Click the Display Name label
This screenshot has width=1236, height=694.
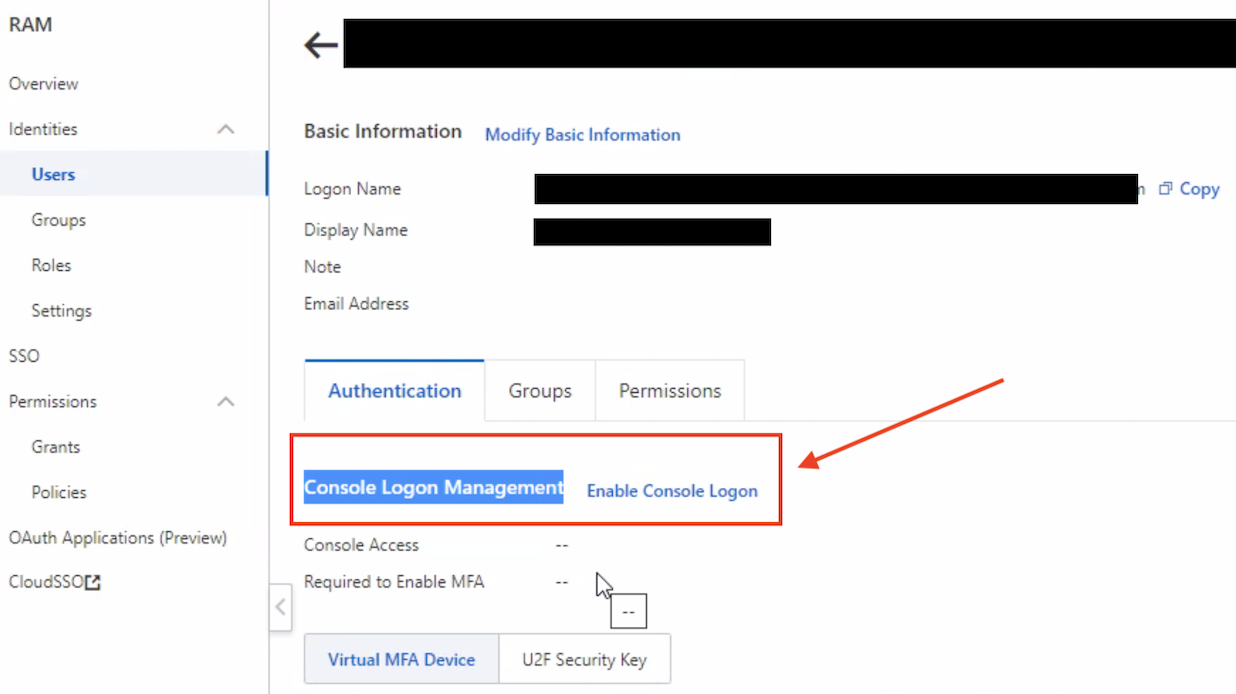356,230
